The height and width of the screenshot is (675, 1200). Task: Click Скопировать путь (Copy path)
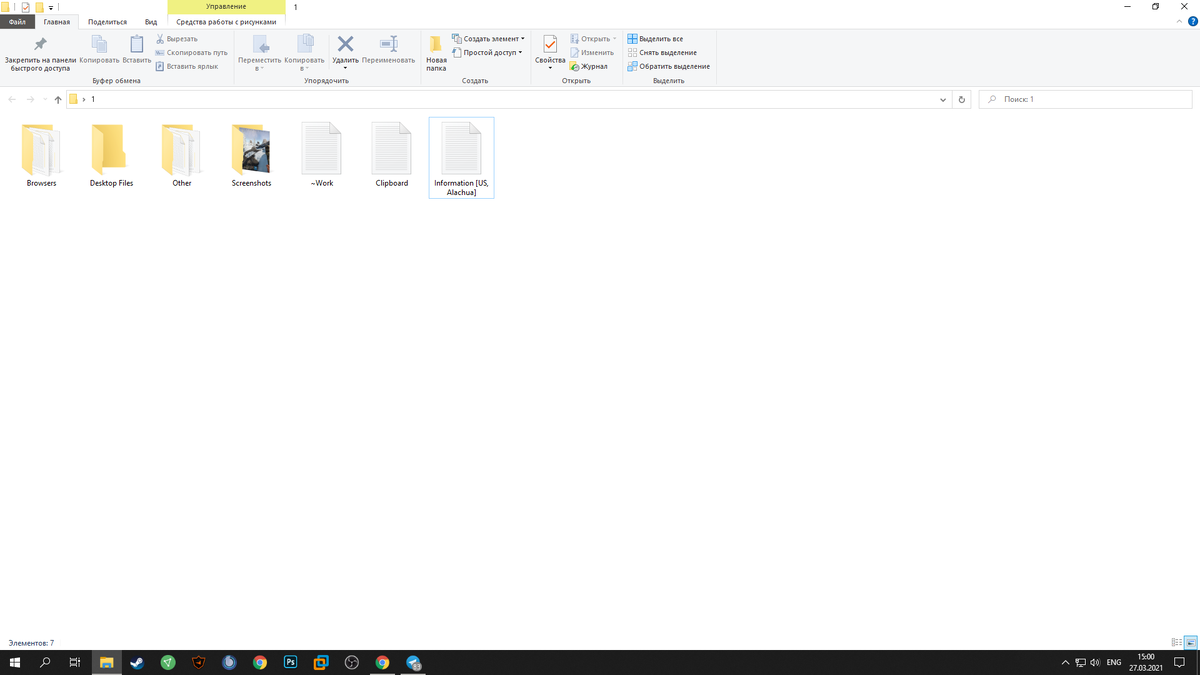[x=191, y=53]
